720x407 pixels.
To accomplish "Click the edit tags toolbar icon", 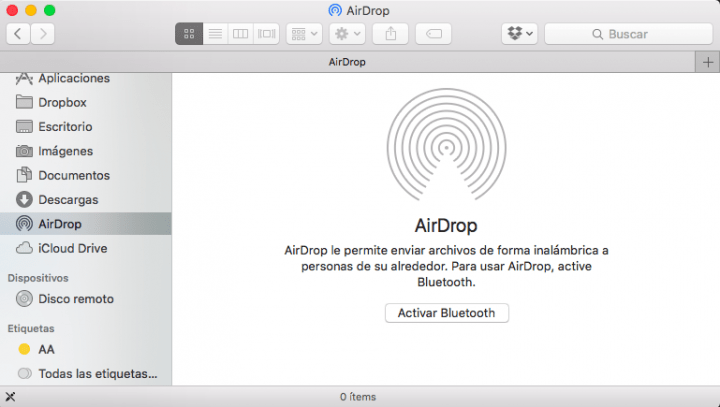I will (433, 34).
